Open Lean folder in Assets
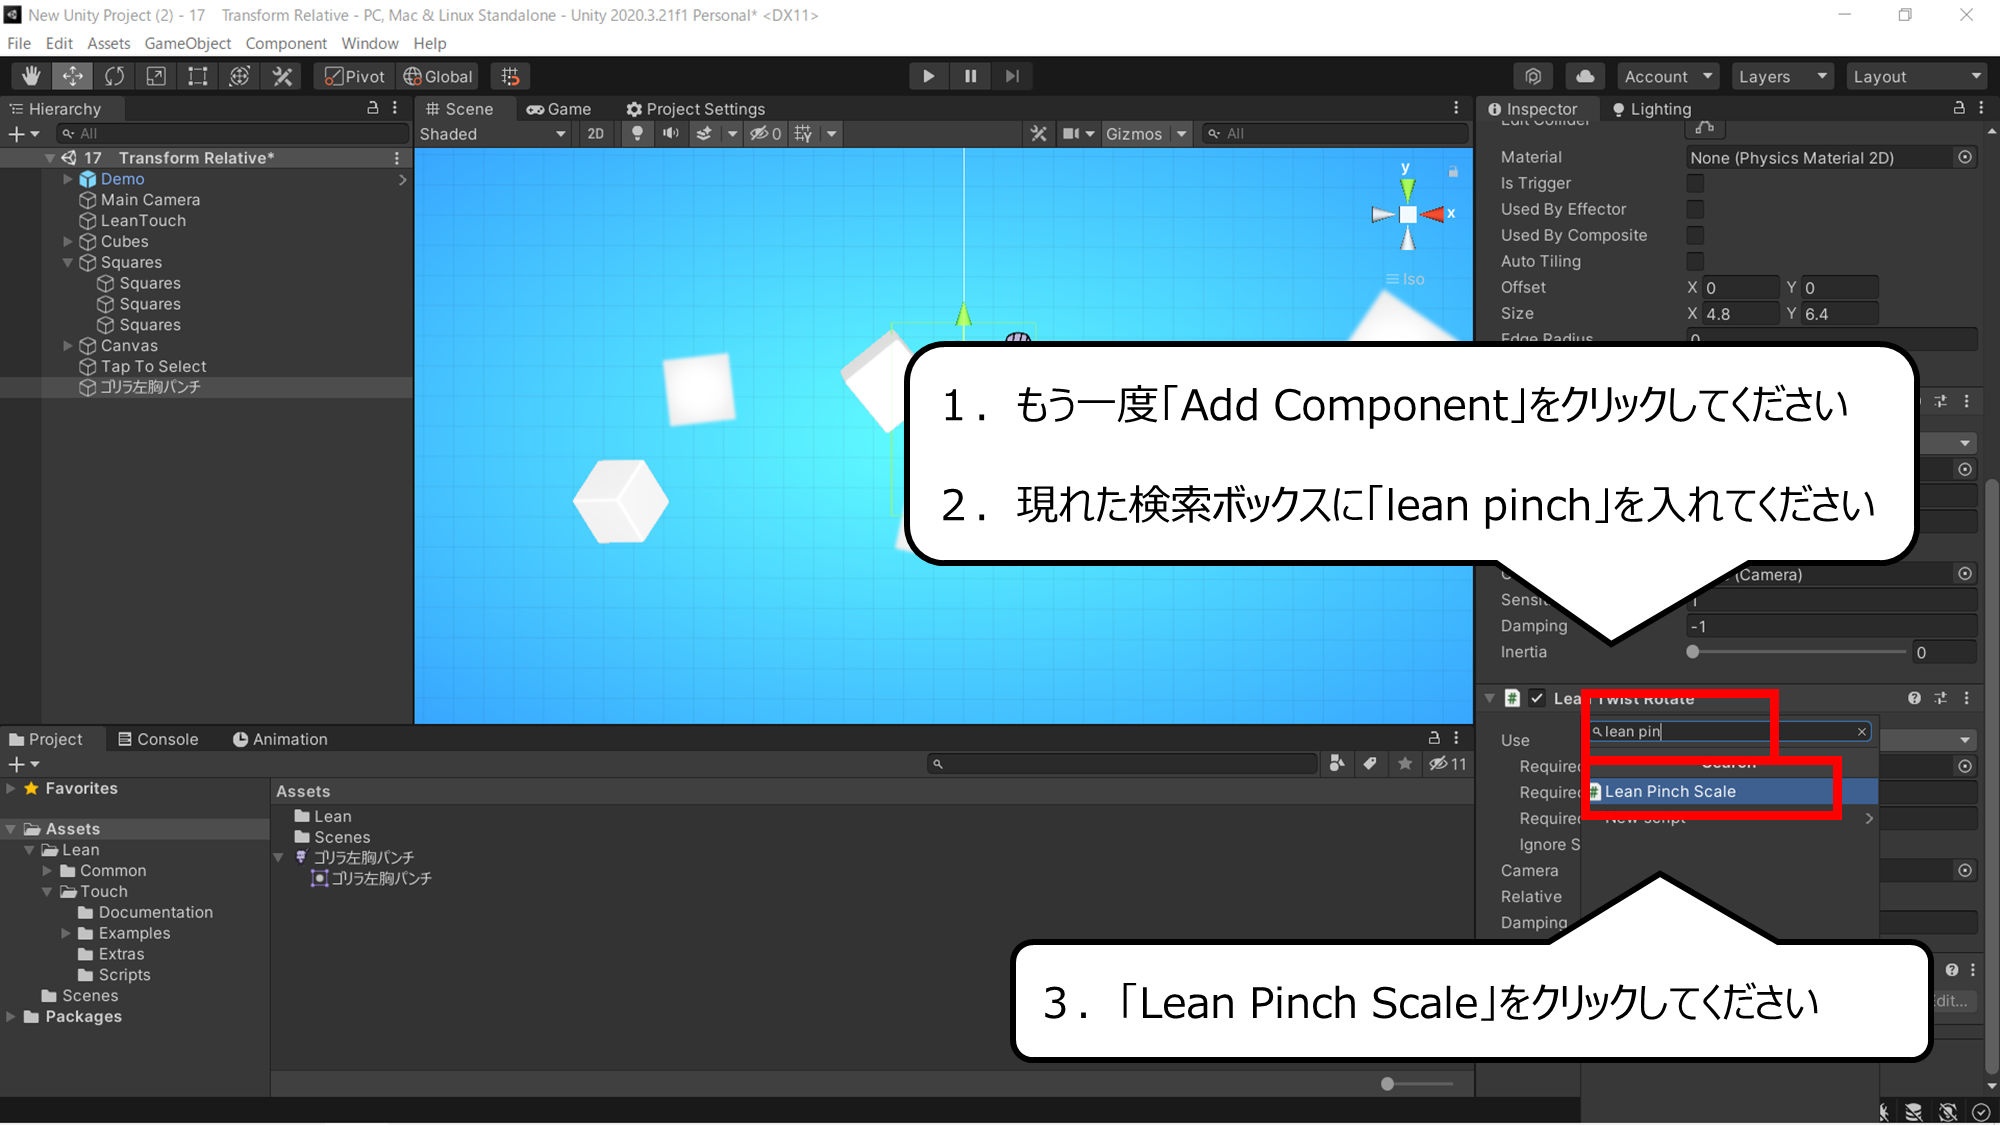 tap(322, 816)
